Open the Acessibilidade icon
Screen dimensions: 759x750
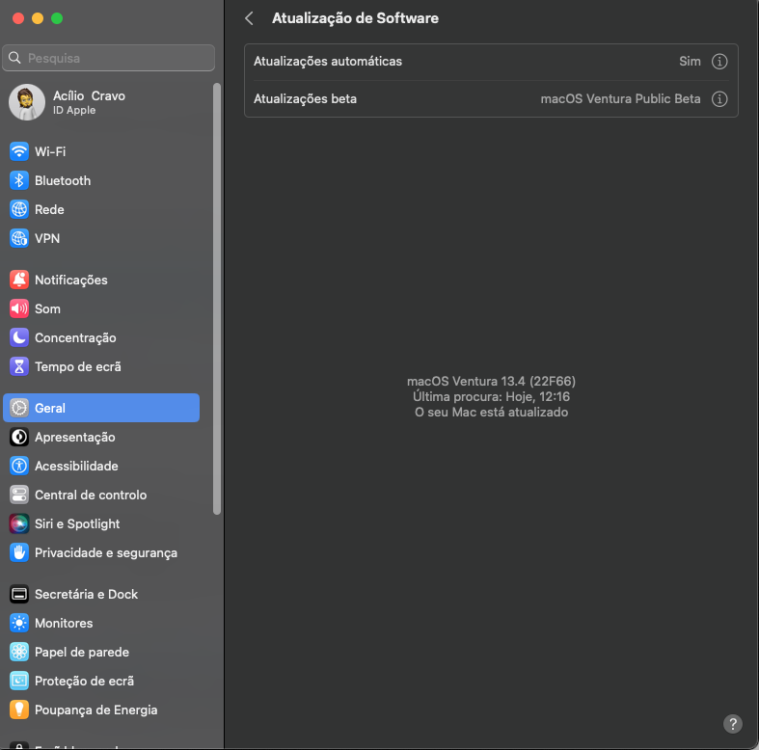coord(19,466)
